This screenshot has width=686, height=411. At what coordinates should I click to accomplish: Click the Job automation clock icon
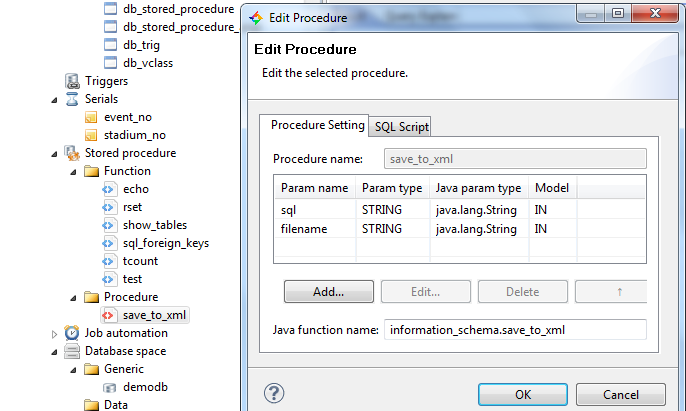pos(72,333)
